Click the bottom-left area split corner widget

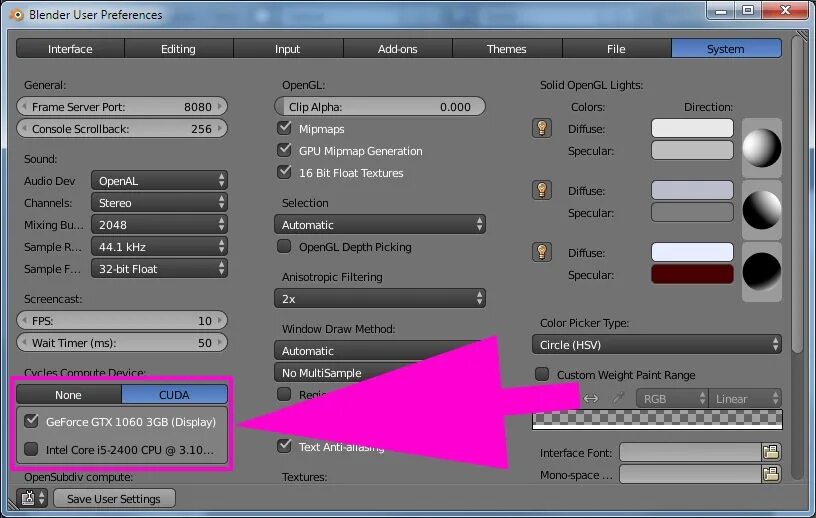point(14,503)
